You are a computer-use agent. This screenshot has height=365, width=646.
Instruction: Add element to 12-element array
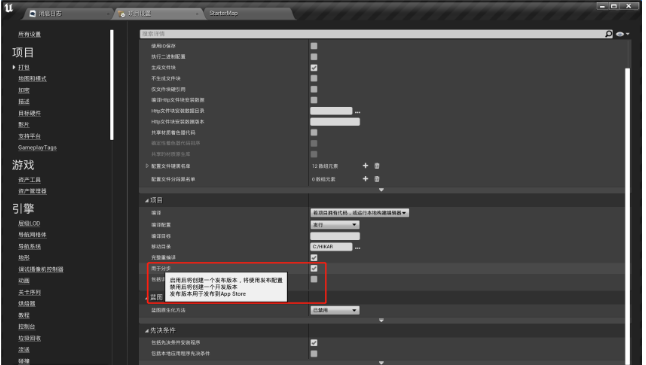point(365,166)
